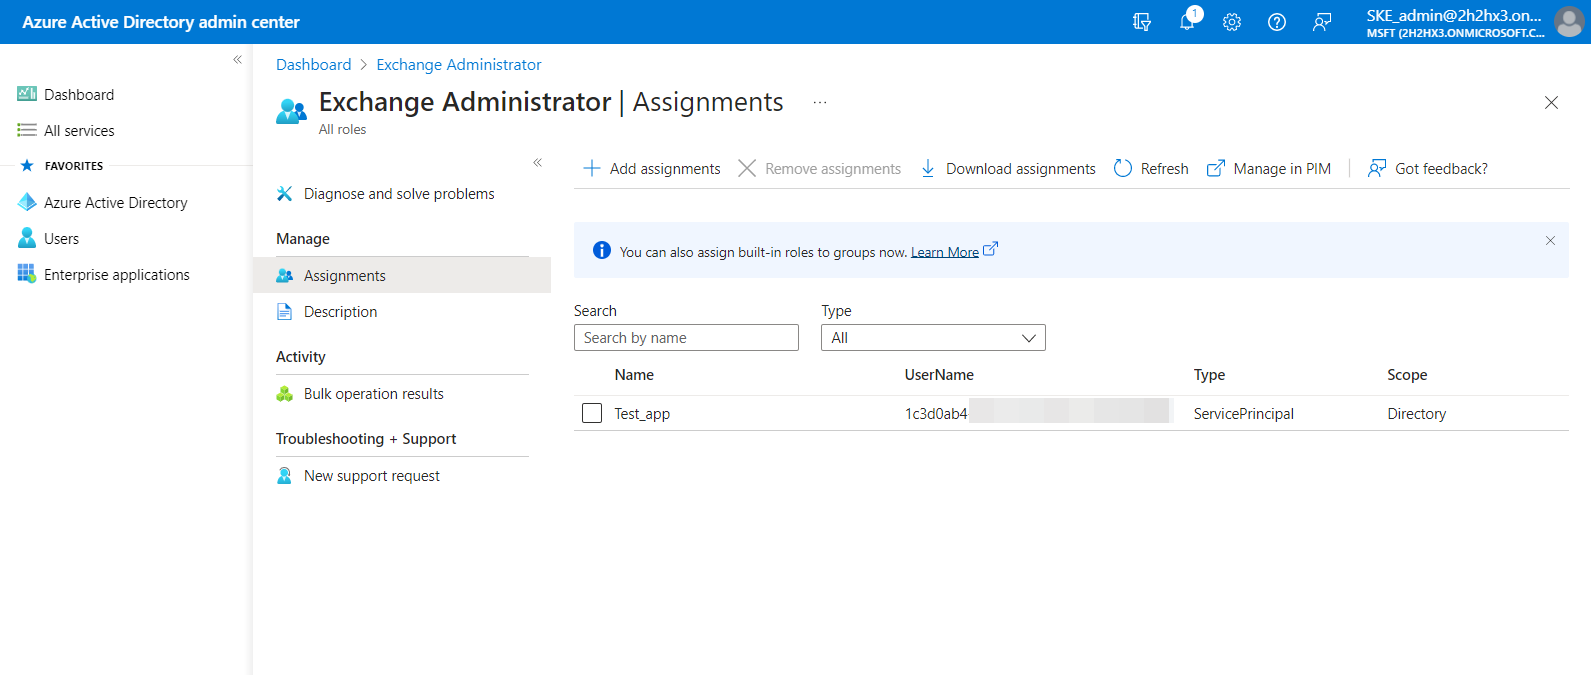Open the Description menu item

click(340, 312)
